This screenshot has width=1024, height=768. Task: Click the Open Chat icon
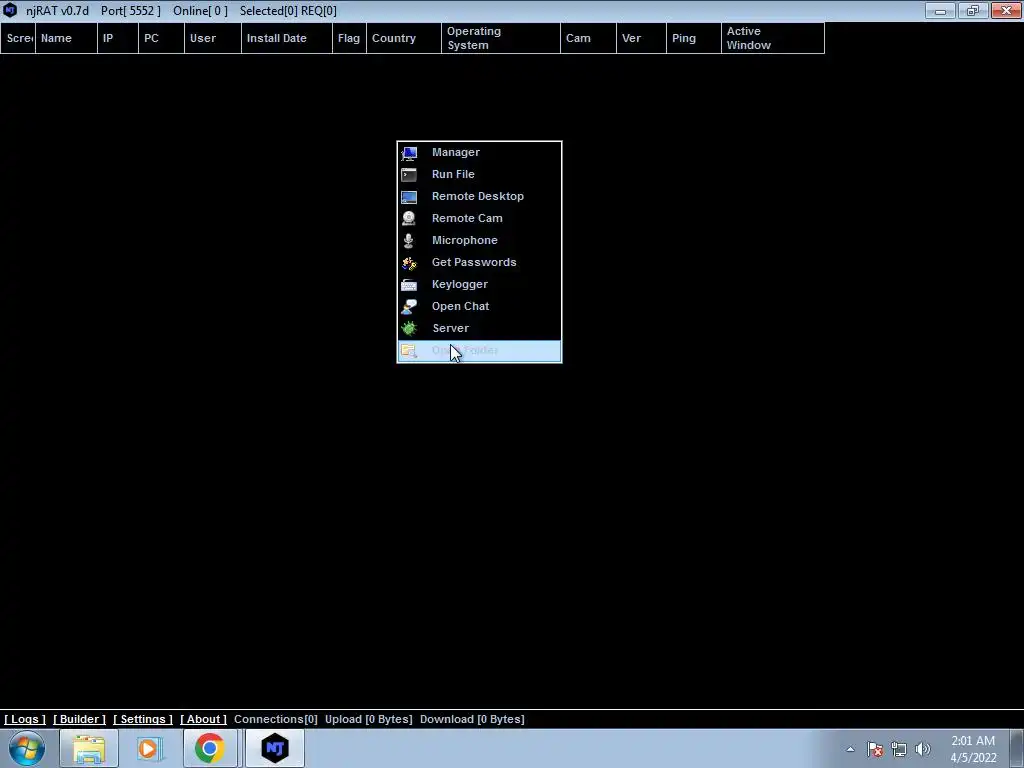tap(409, 306)
